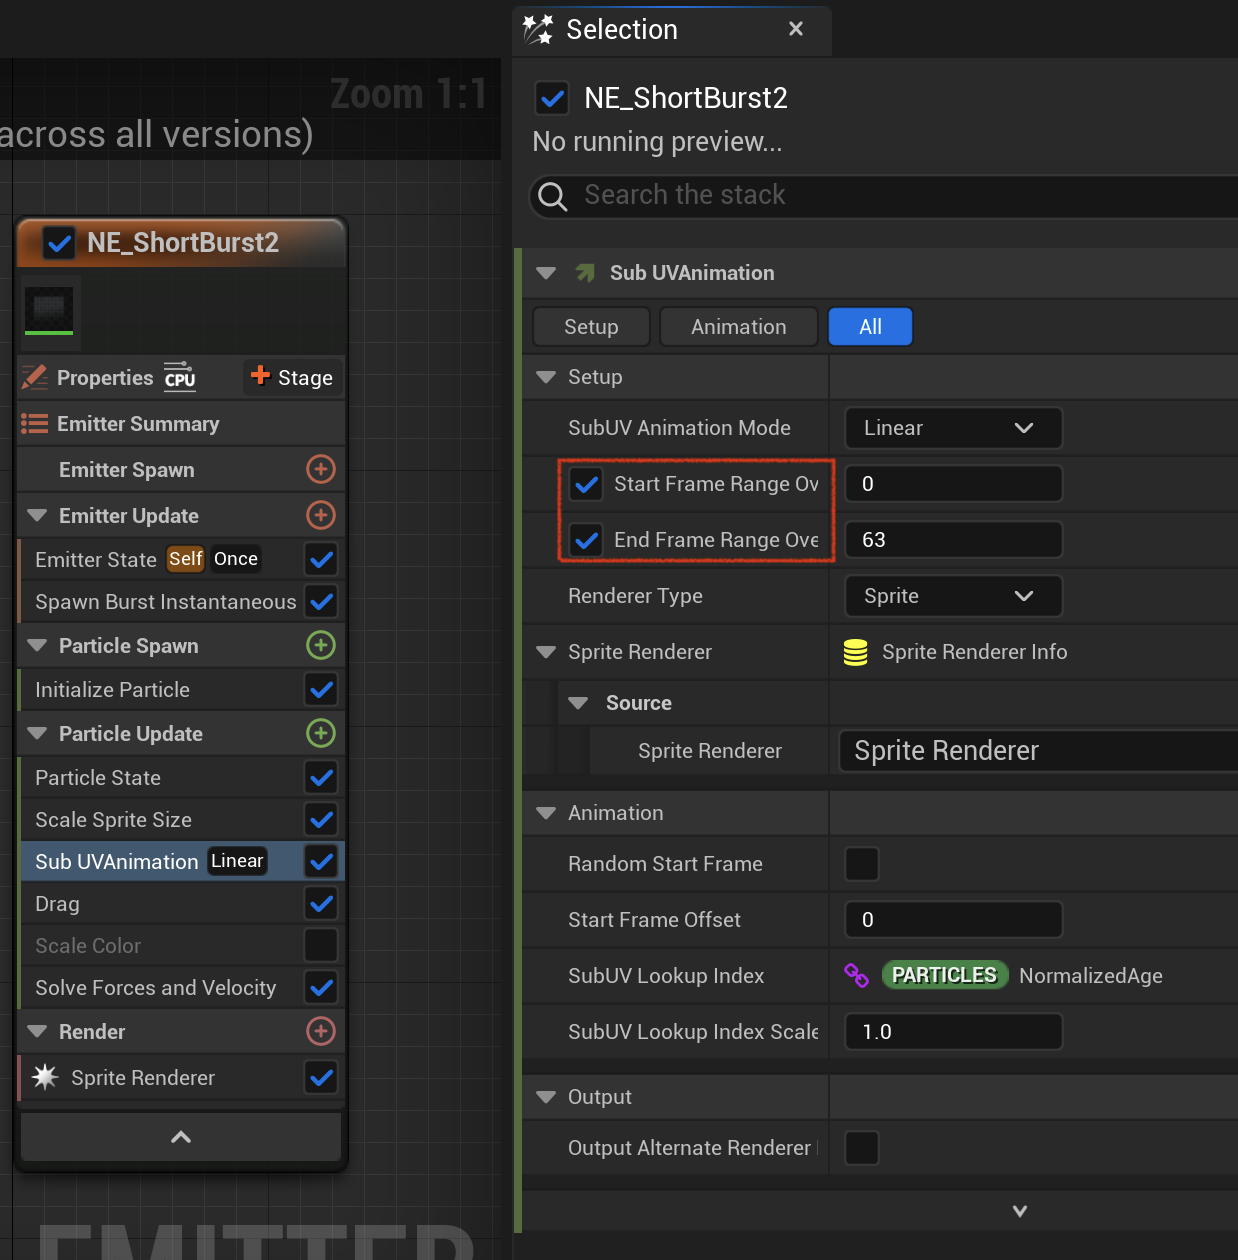Toggle NE_ShortBurst2 checkbox in Selection panel
Image resolution: width=1238 pixels, height=1260 pixels.
click(552, 98)
